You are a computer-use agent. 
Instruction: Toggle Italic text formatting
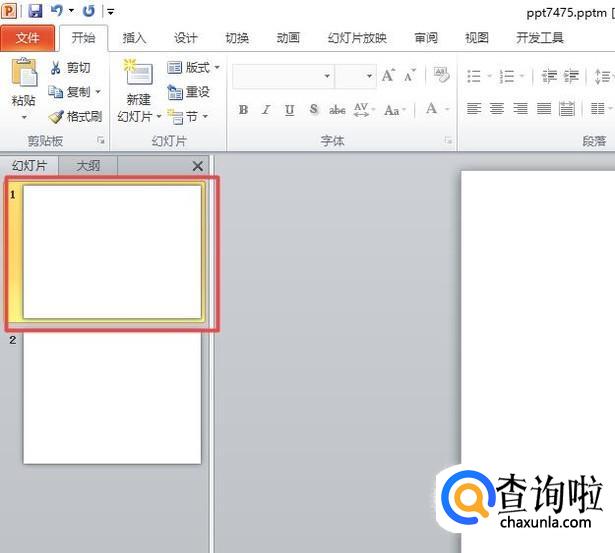266,110
